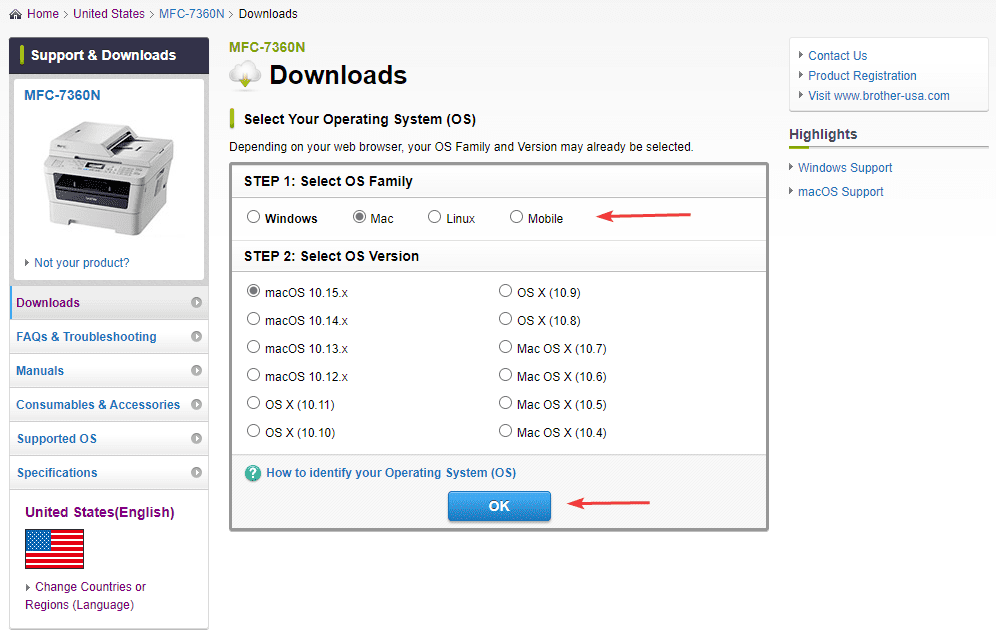This screenshot has height=630, width=996.
Task: Click the help question mark icon
Action: [x=253, y=473]
